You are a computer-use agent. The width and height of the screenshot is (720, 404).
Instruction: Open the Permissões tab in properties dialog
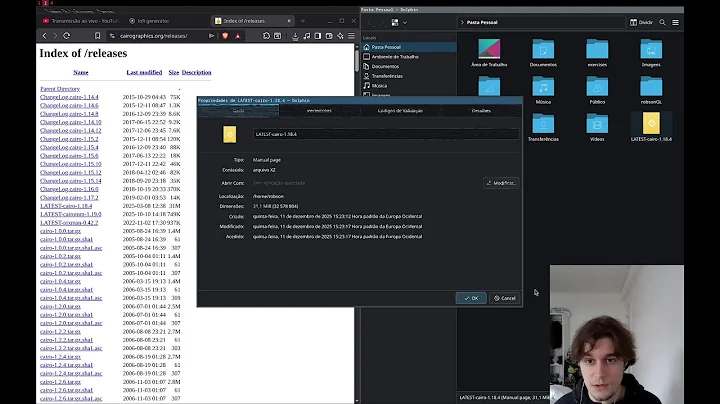(x=319, y=111)
